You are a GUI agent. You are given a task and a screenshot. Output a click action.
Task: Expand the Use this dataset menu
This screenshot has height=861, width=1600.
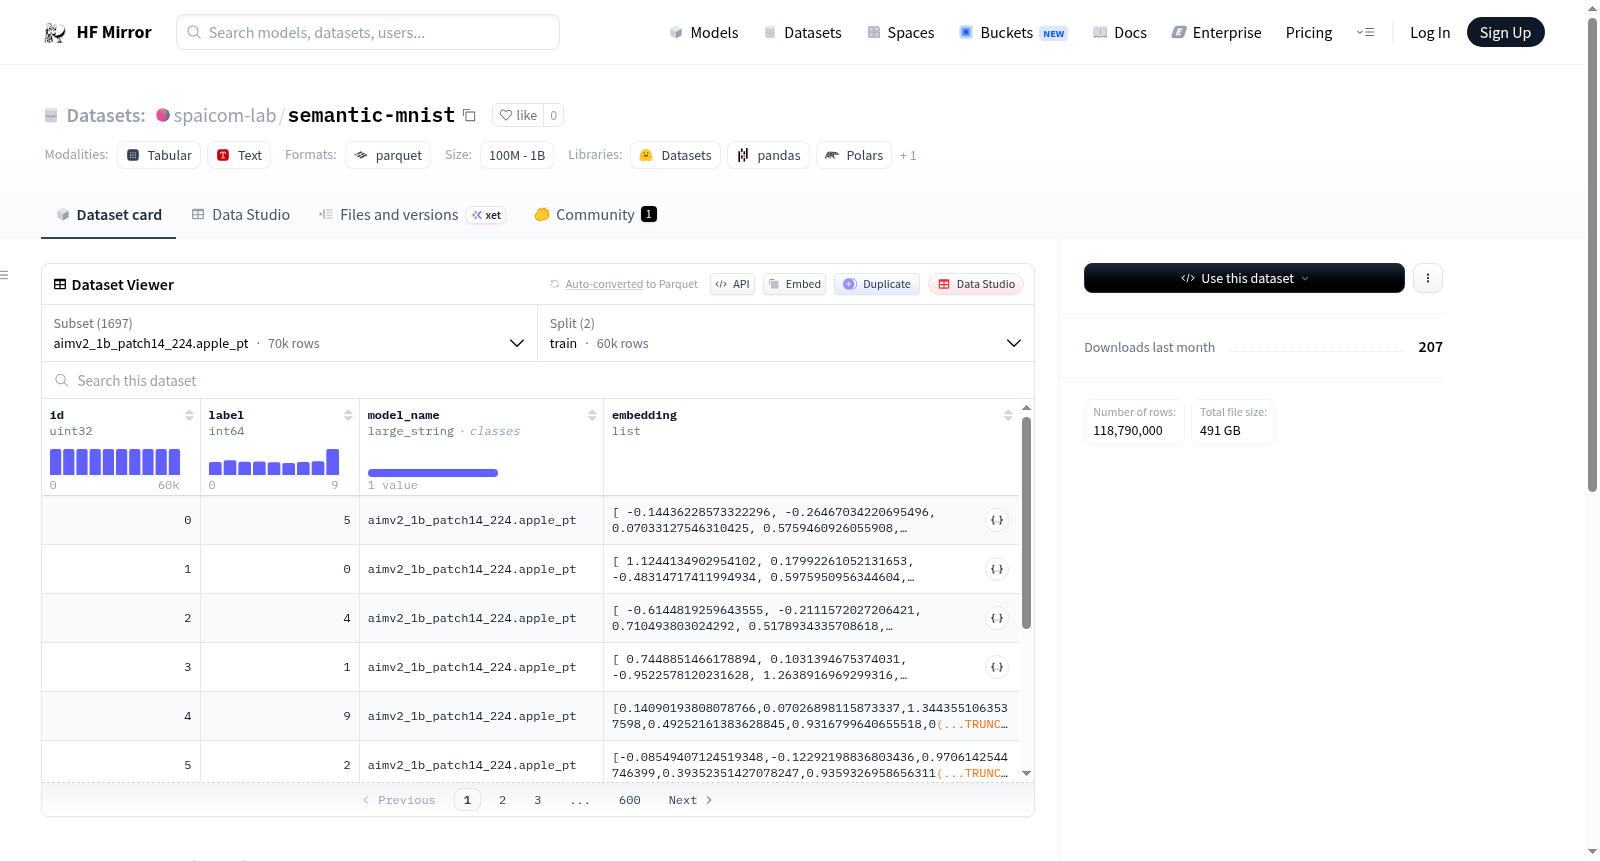(1244, 278)
